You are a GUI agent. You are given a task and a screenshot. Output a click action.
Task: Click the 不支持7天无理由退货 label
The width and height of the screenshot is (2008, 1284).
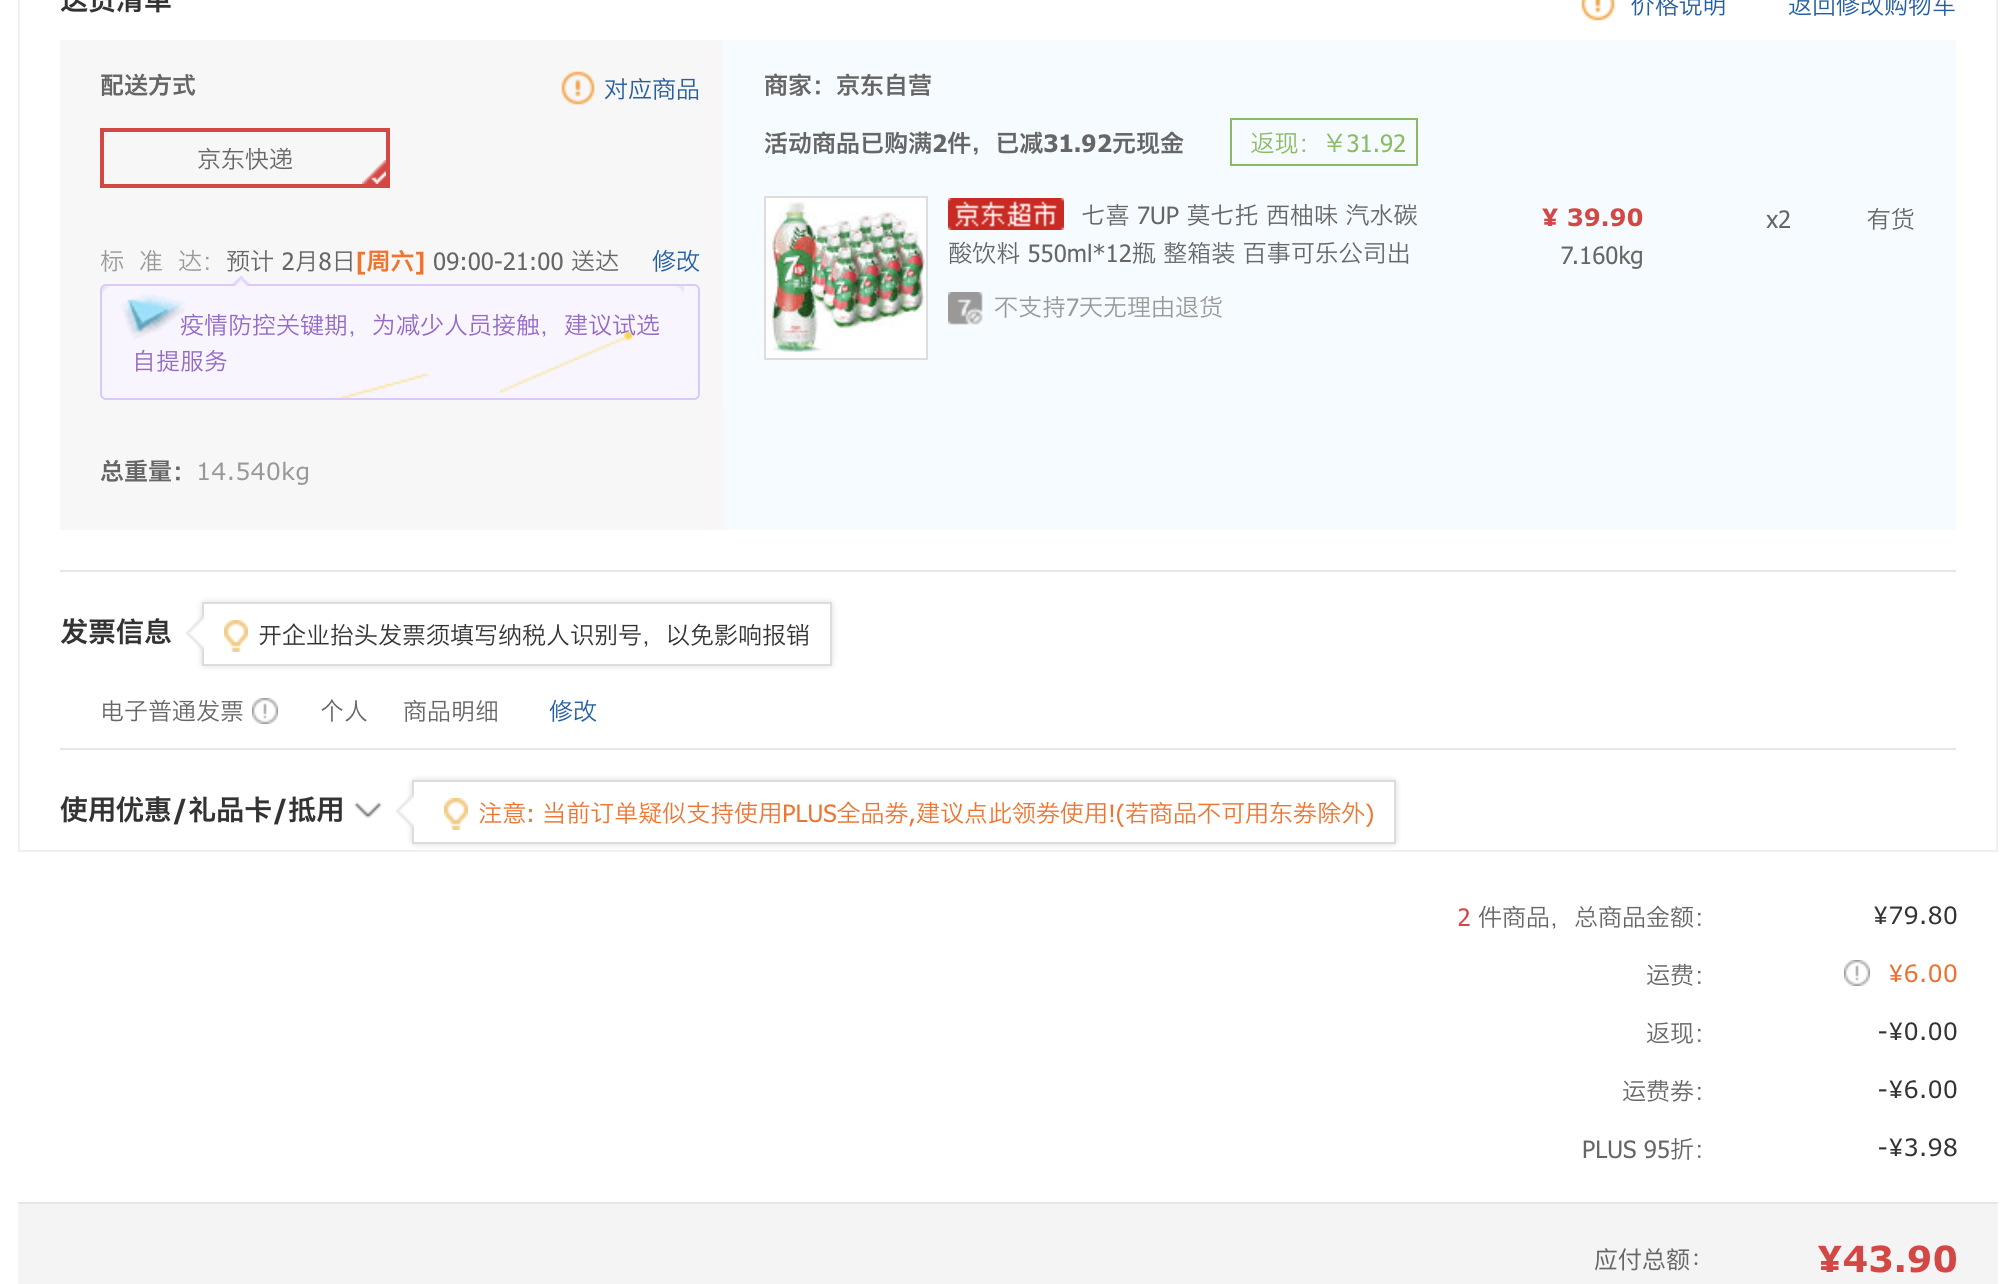[x=1108, y=307]
